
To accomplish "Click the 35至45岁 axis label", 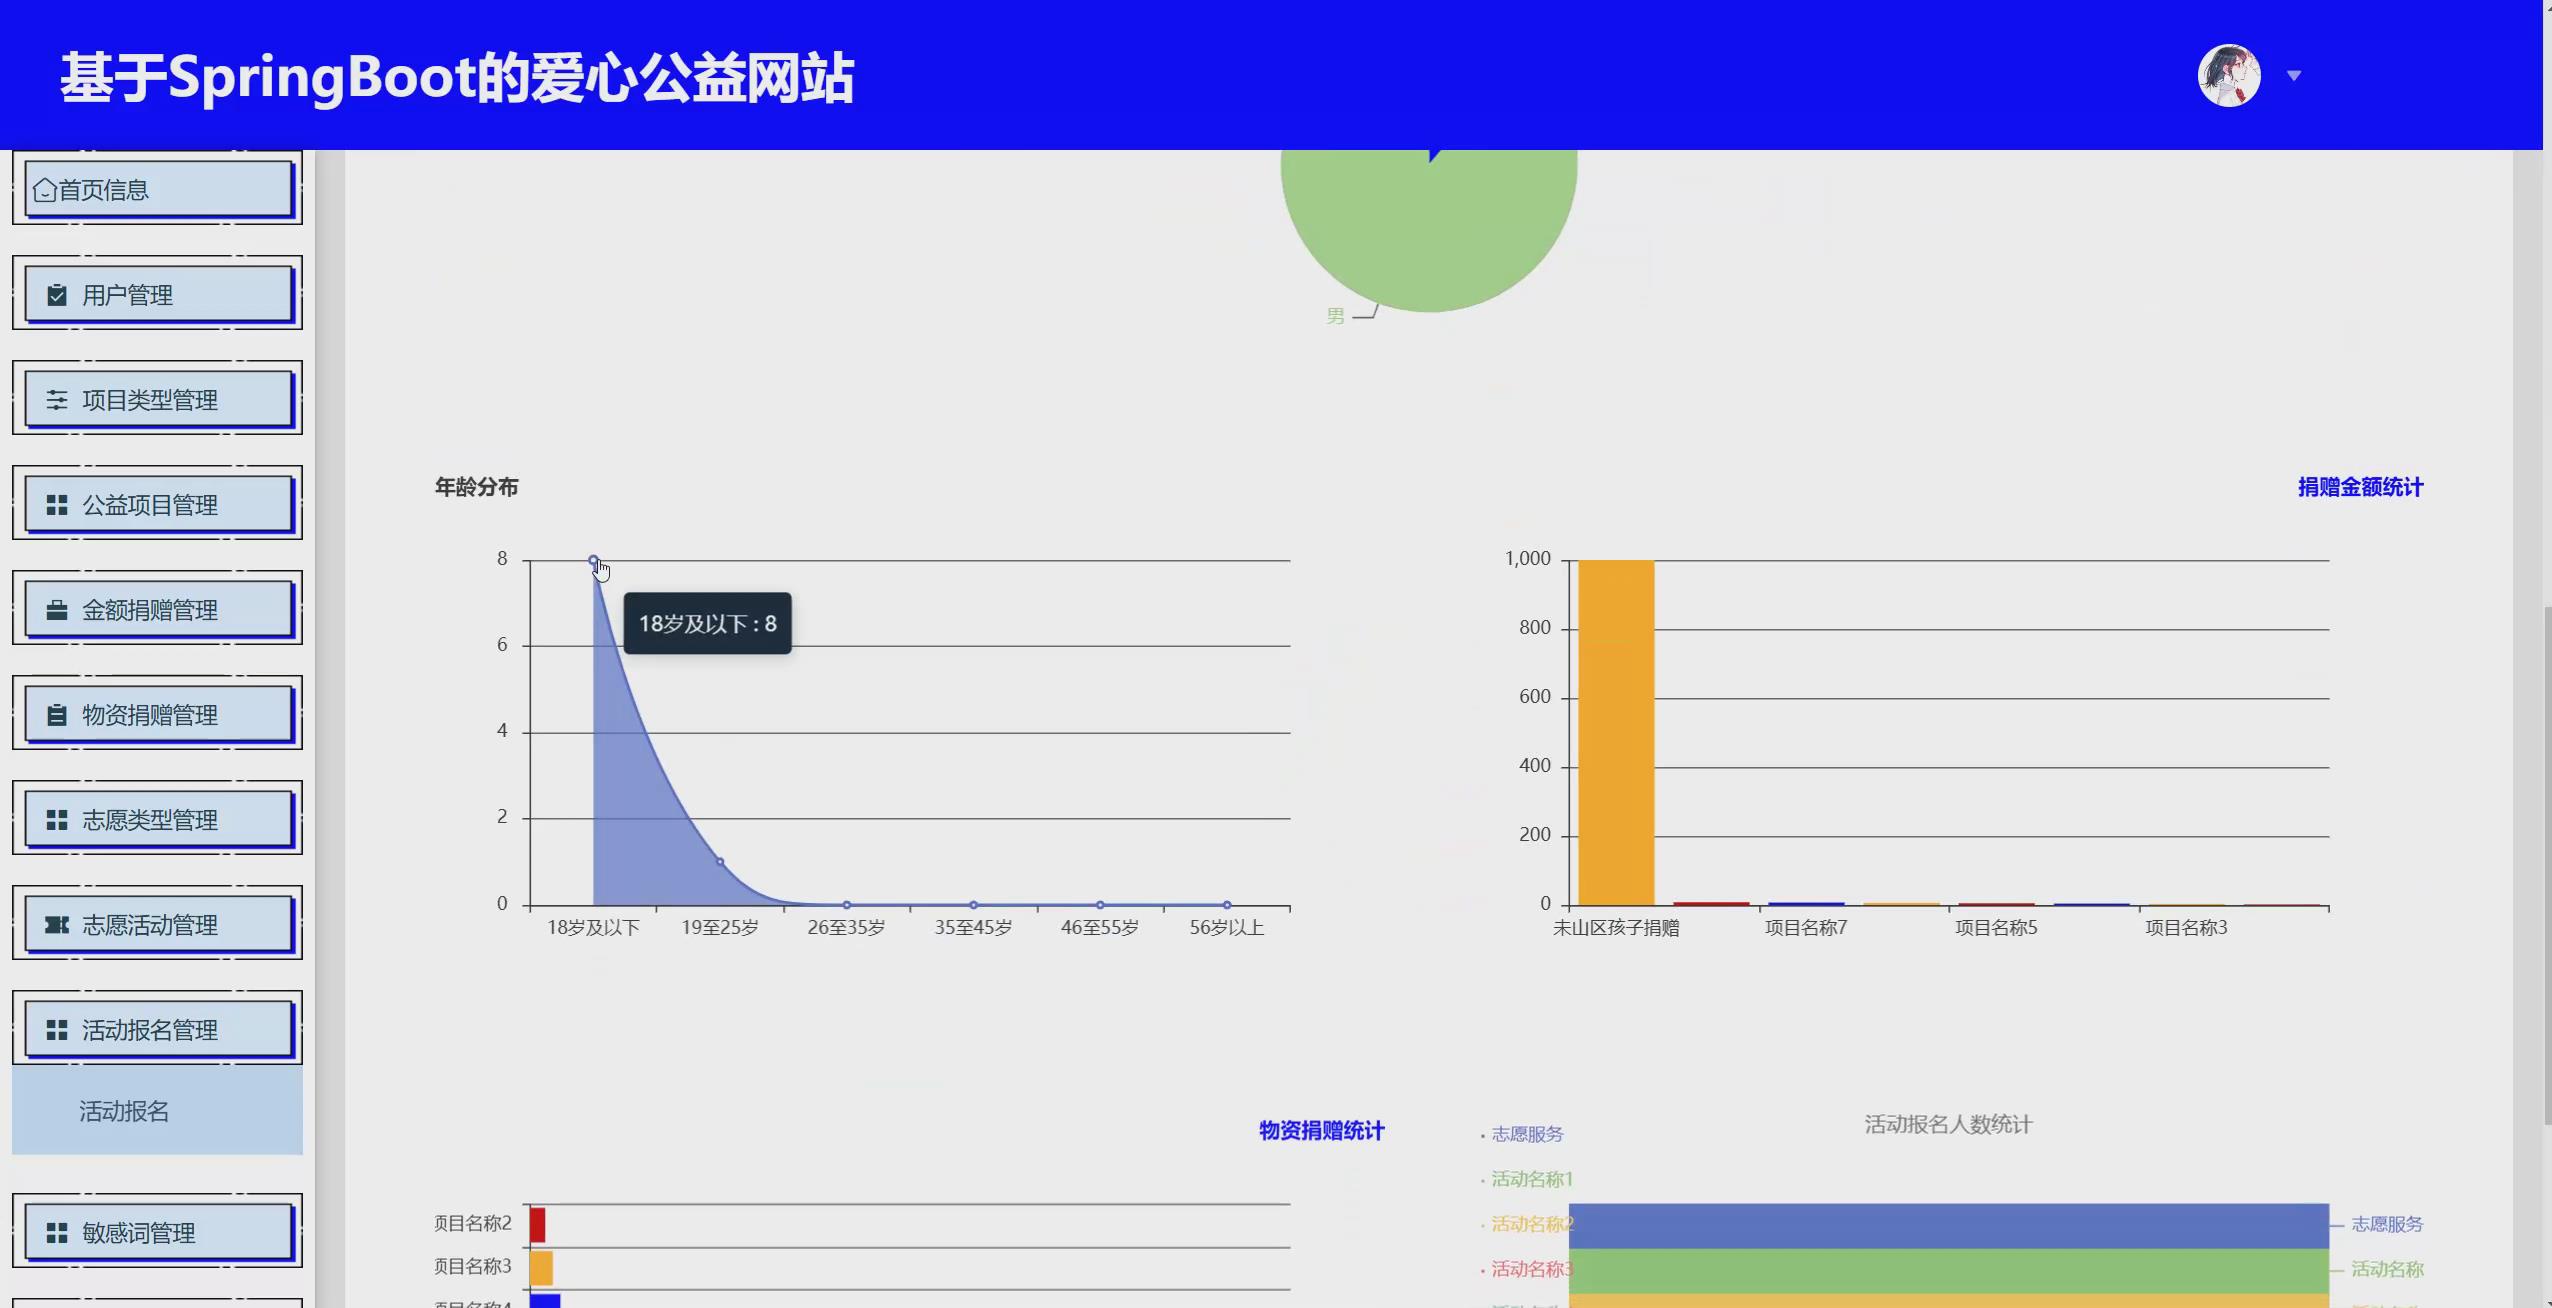I will 973,928.
